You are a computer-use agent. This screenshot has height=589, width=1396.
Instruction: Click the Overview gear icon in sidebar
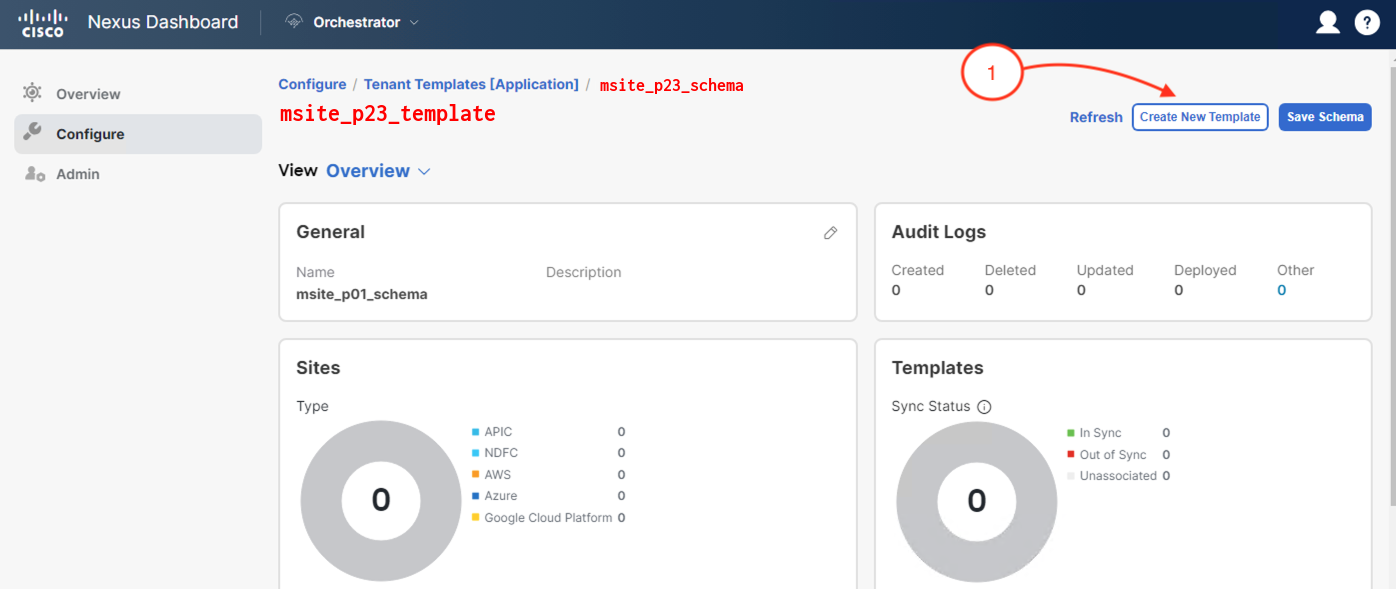coord(33,93)
